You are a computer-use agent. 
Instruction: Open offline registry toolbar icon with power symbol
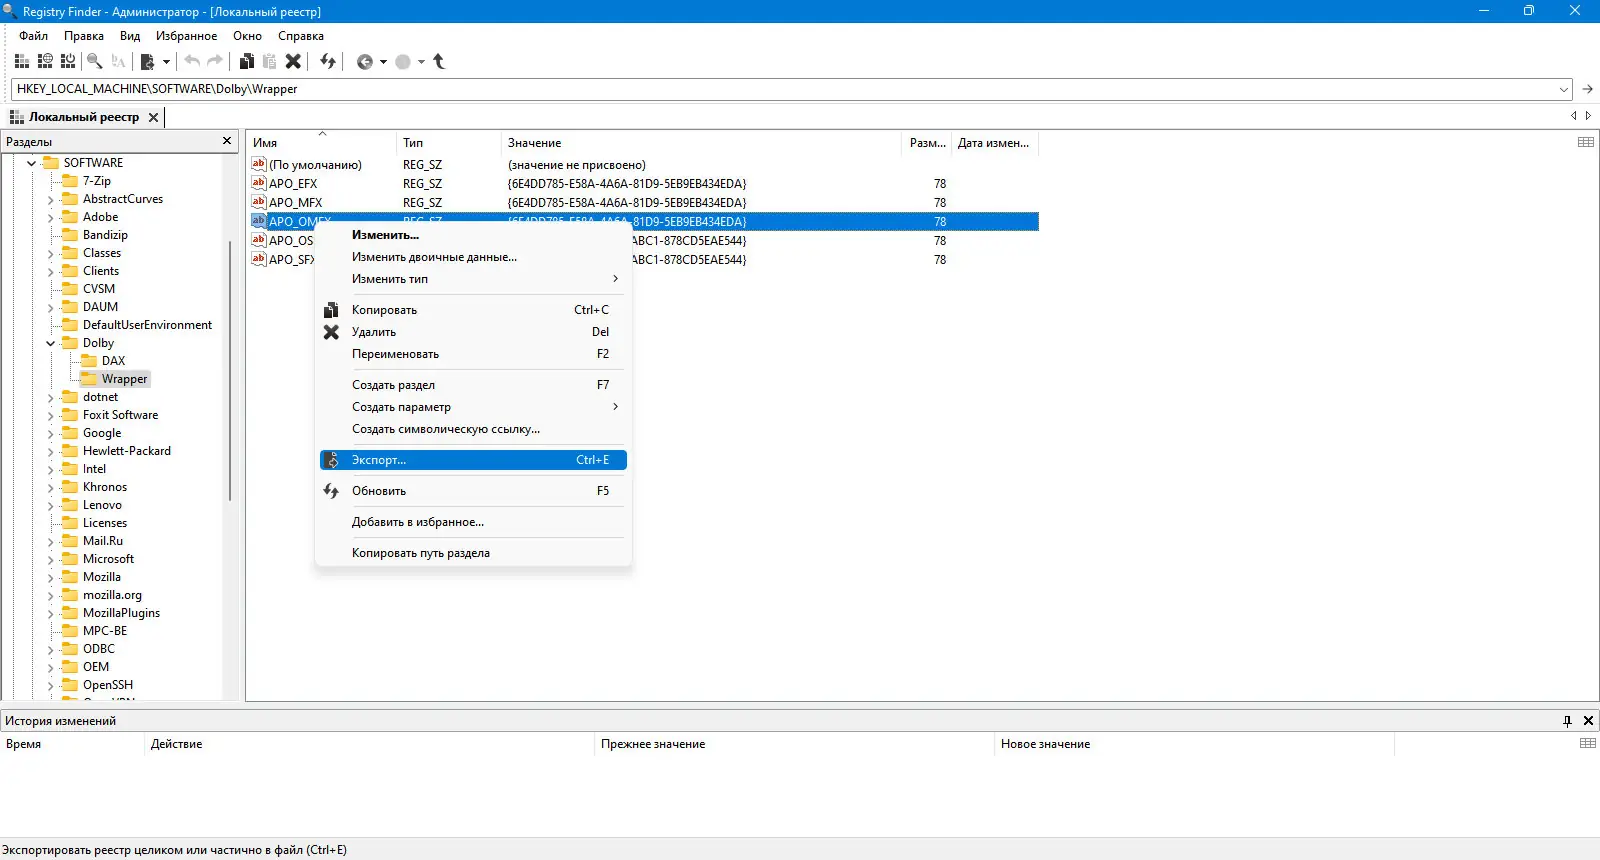(x=68, y=61)
